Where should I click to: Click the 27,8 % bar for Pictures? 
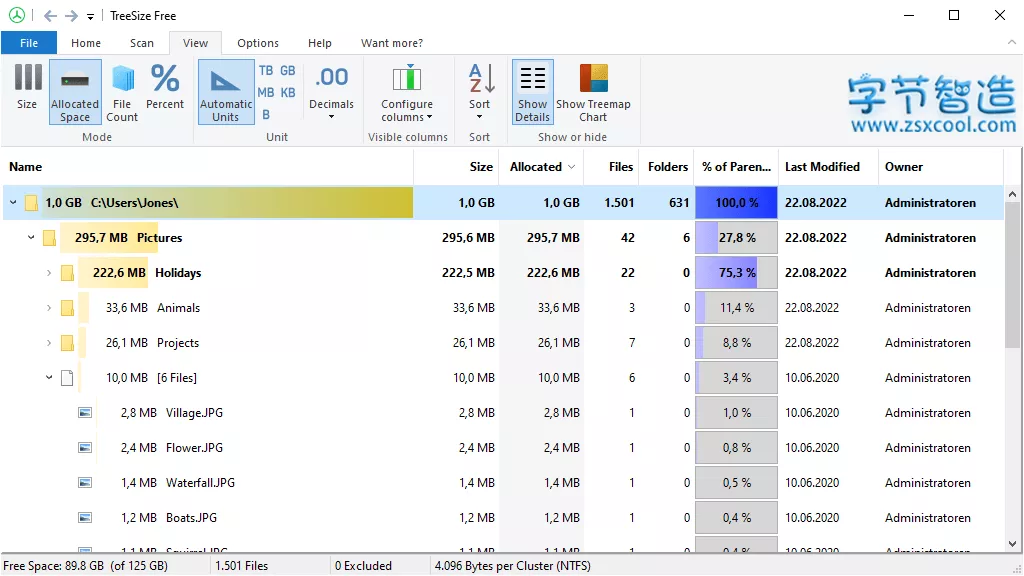pyautogui.click(x=737, y=238)
